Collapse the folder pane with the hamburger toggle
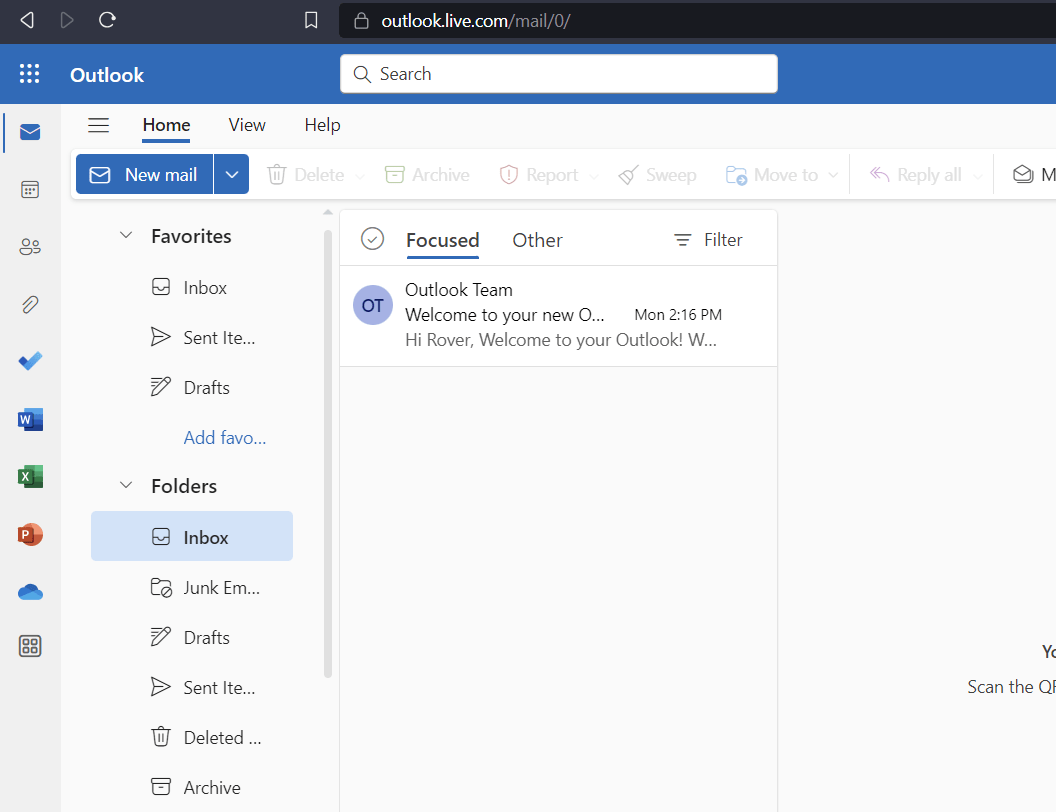1056x812 pixels. coord(98,124)
